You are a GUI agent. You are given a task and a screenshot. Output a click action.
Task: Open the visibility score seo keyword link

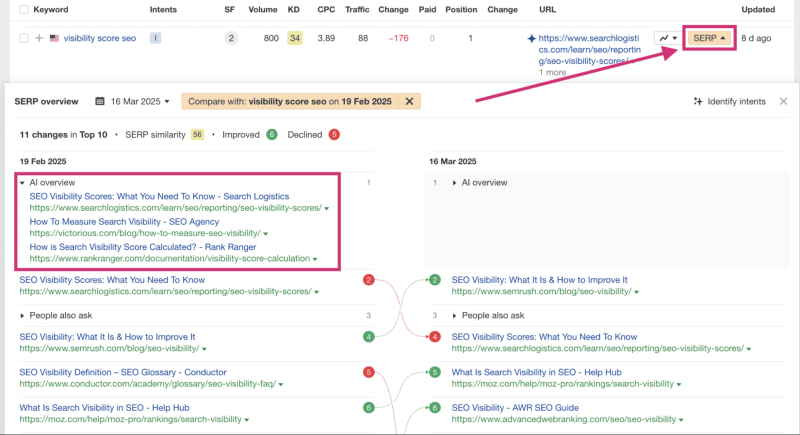99,38
